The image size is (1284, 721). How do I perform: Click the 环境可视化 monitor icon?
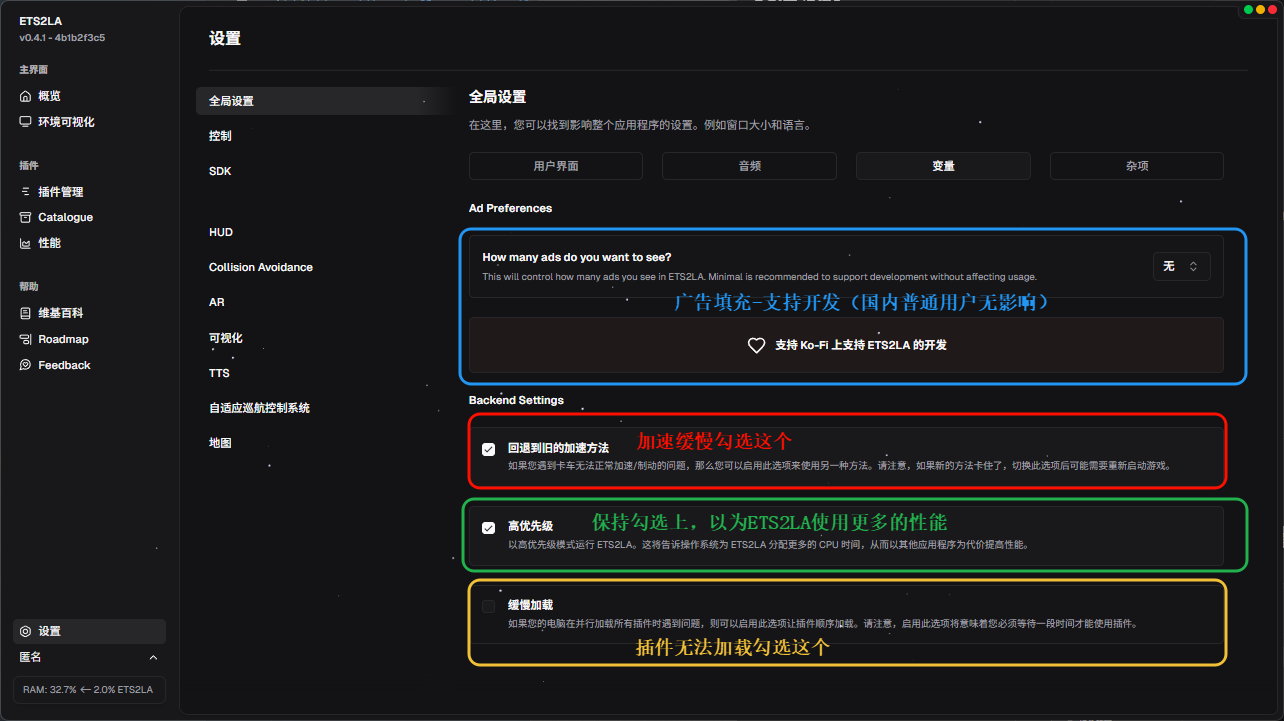26,122
